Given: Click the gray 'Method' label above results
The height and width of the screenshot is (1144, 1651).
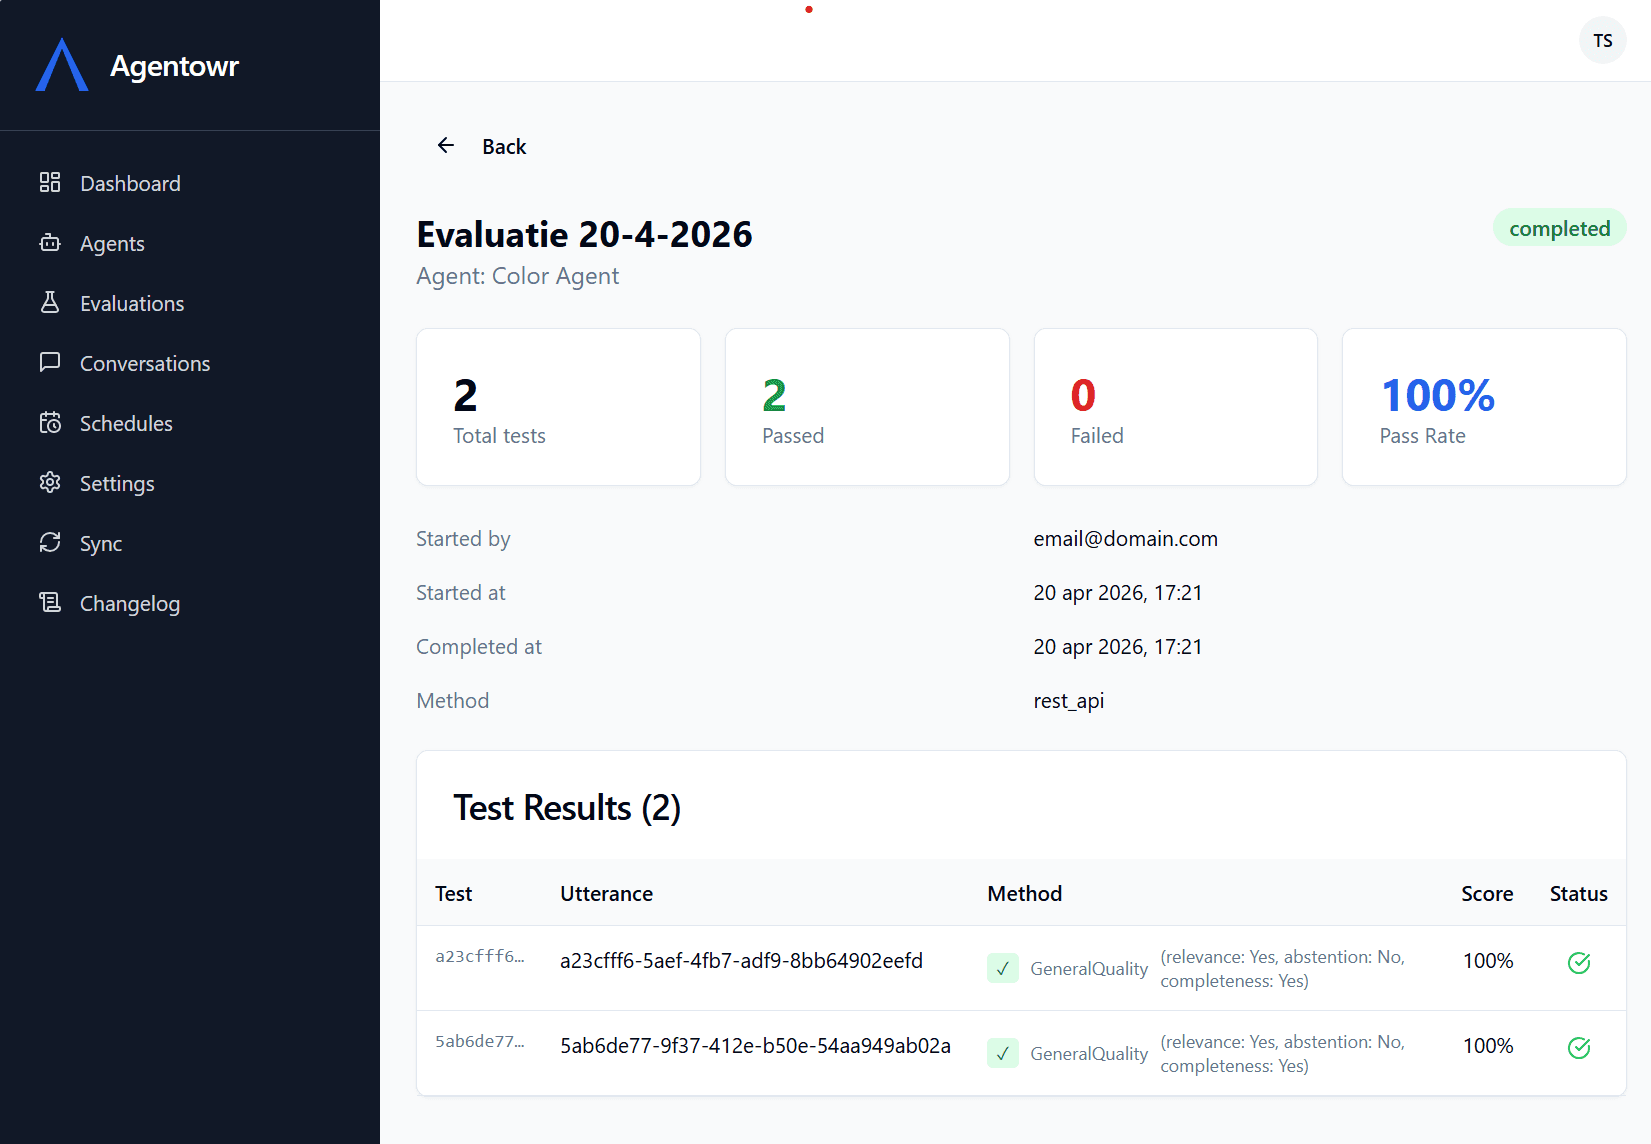Looking at the screenshot, I should pos(453,701).
